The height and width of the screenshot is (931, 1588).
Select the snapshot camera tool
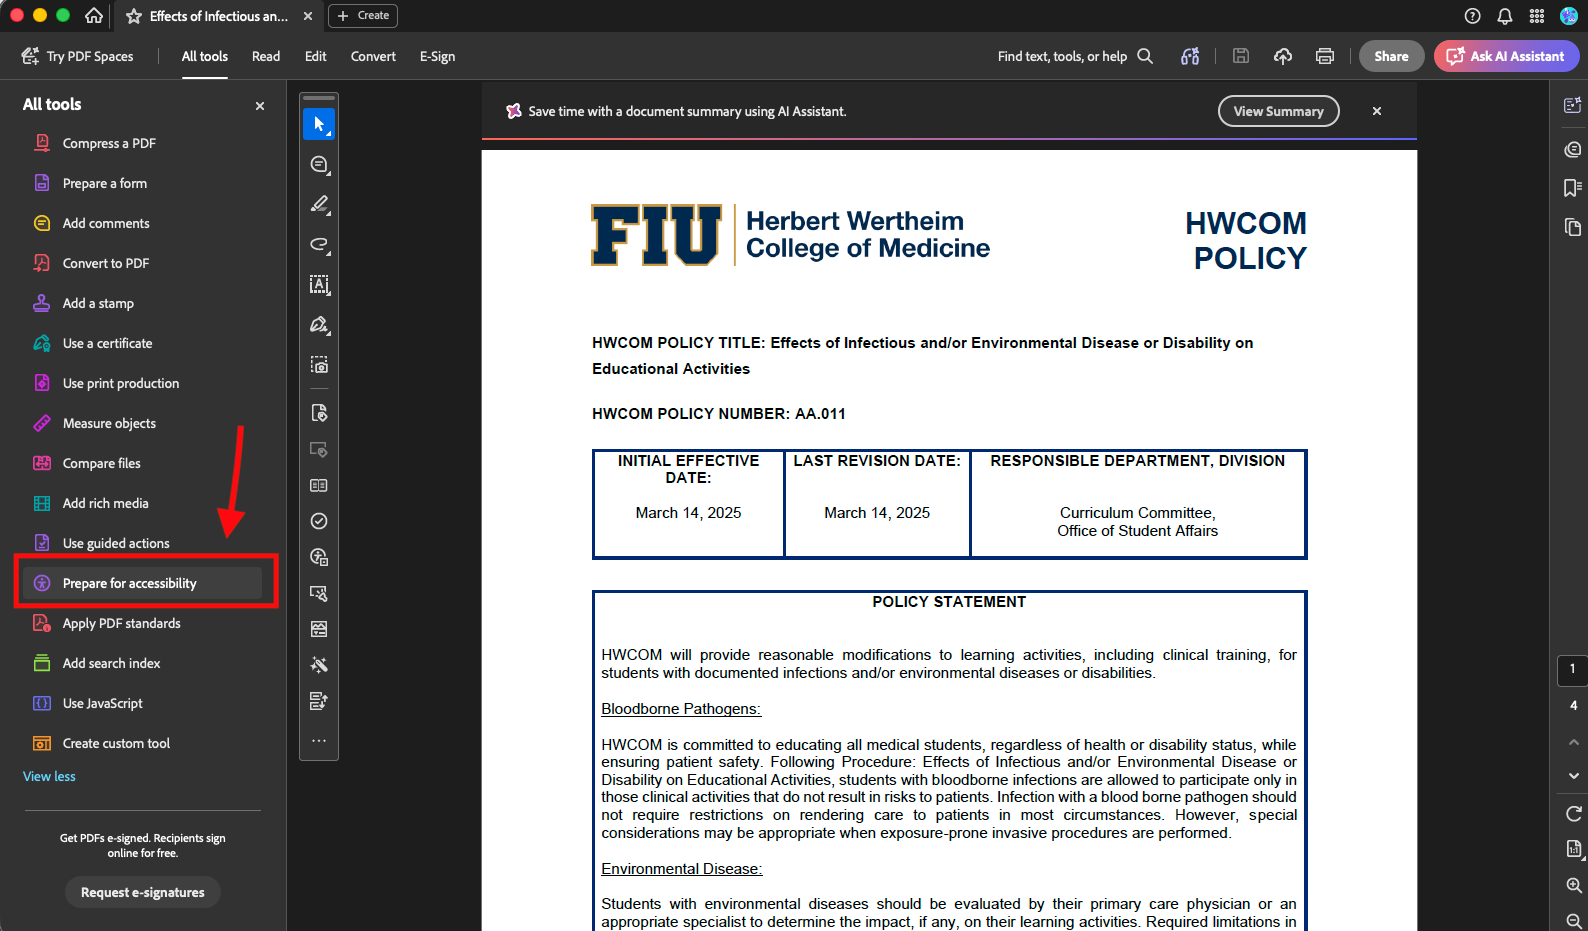click(x=319, y=364)
